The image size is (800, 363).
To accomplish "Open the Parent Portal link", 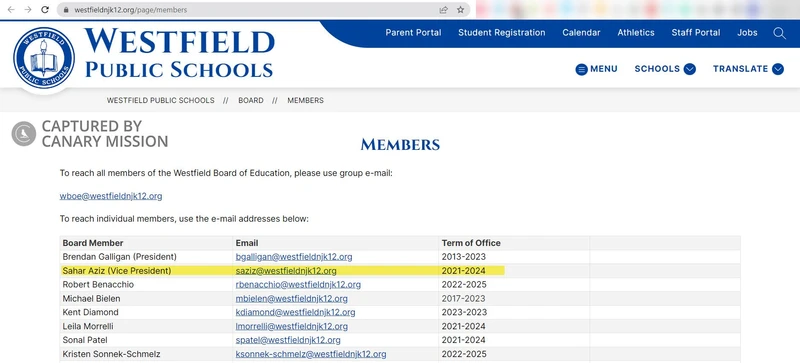I will [x=413, y=33].
